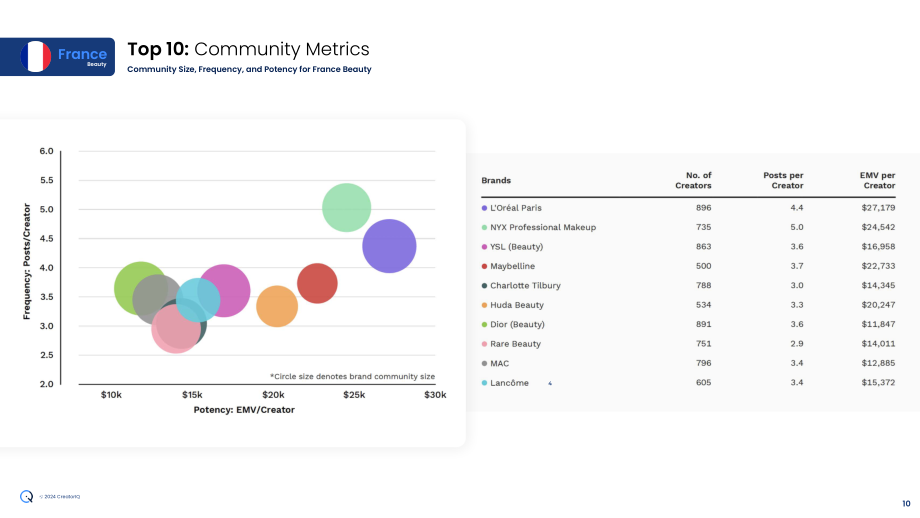Click the NYX Professional Makeup brand name
The height and width of the screenshot is (518, 920).
(x=543, y=227)
